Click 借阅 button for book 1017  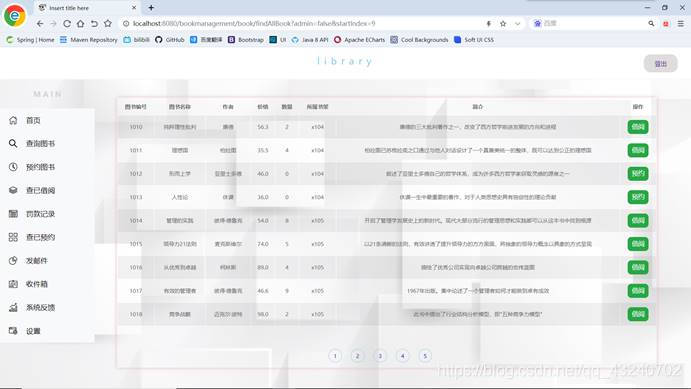coord(638,290)
